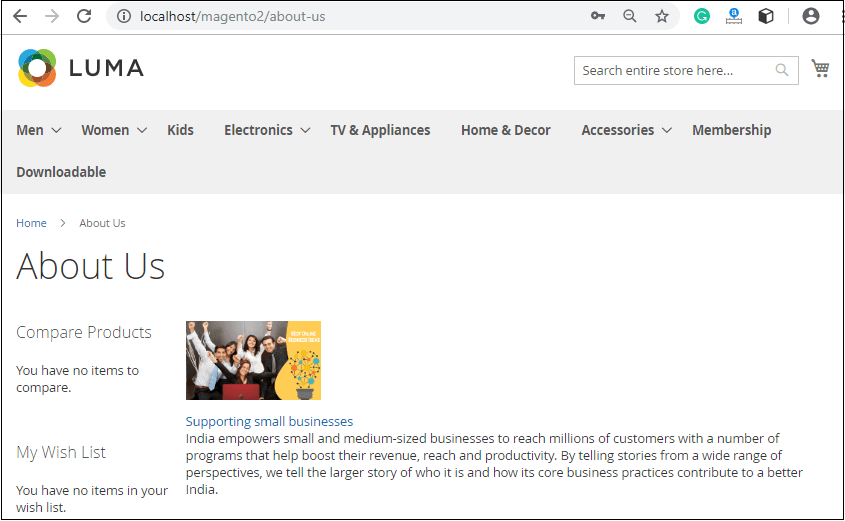Viewport: 845px width, 521px height.
Task: Open the Grammarly extension icon
Action: [x=702, y=16]
